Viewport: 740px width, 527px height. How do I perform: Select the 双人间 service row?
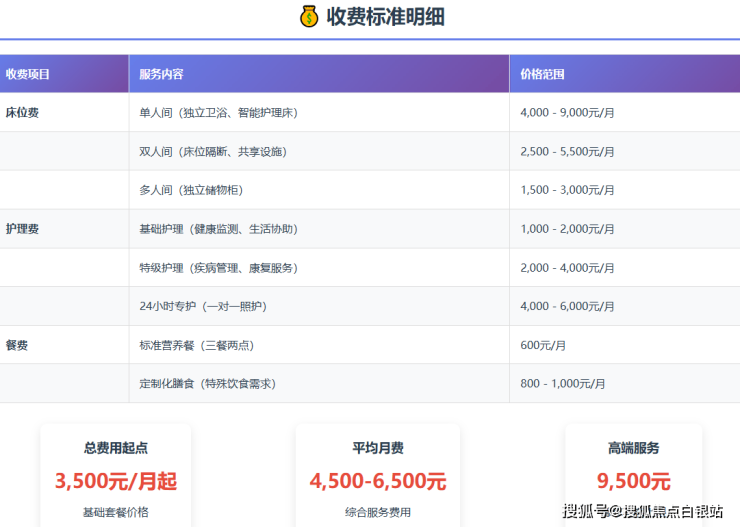coord(212,152)
